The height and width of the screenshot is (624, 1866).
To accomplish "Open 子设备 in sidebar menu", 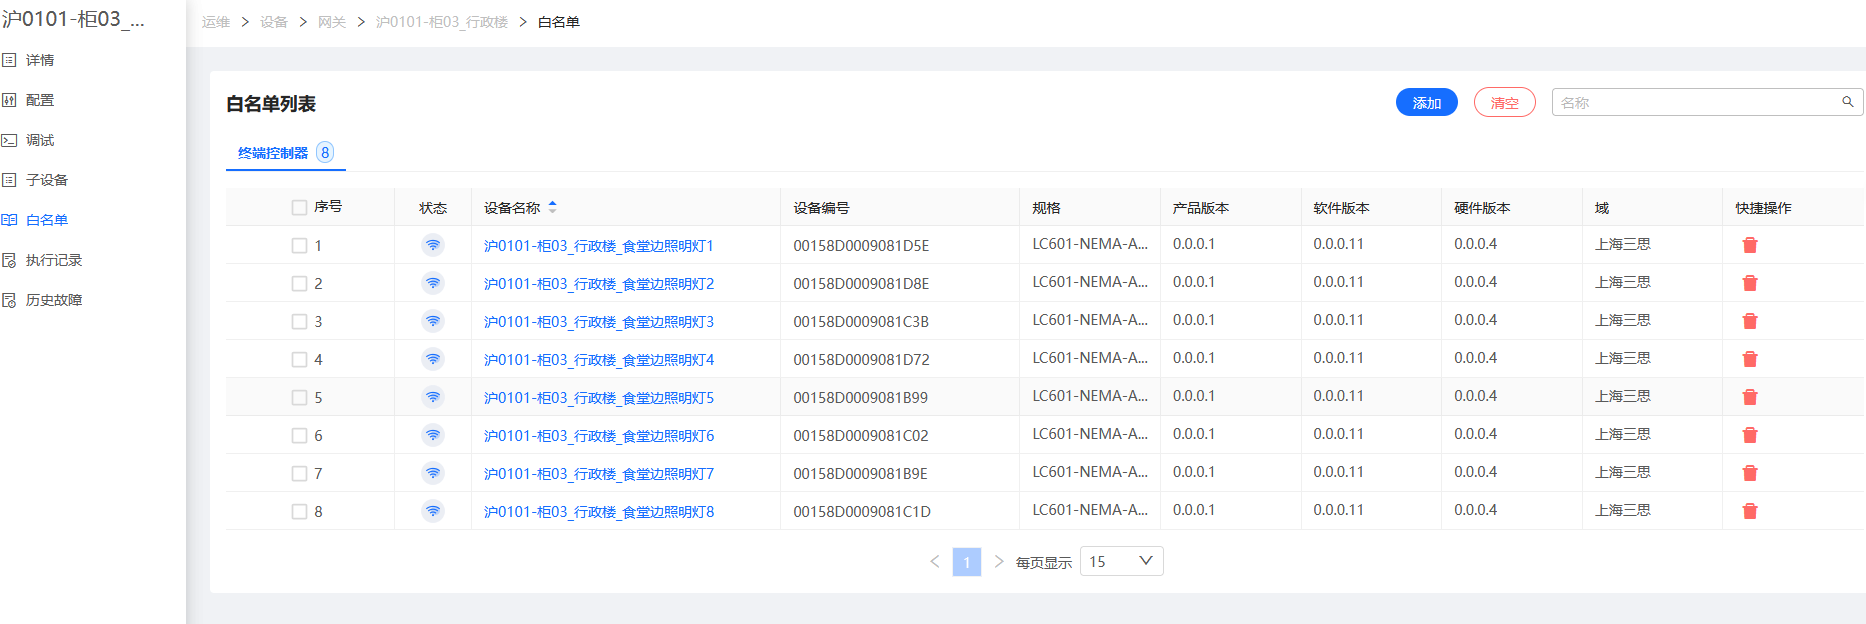I will [x=47, y=180].
